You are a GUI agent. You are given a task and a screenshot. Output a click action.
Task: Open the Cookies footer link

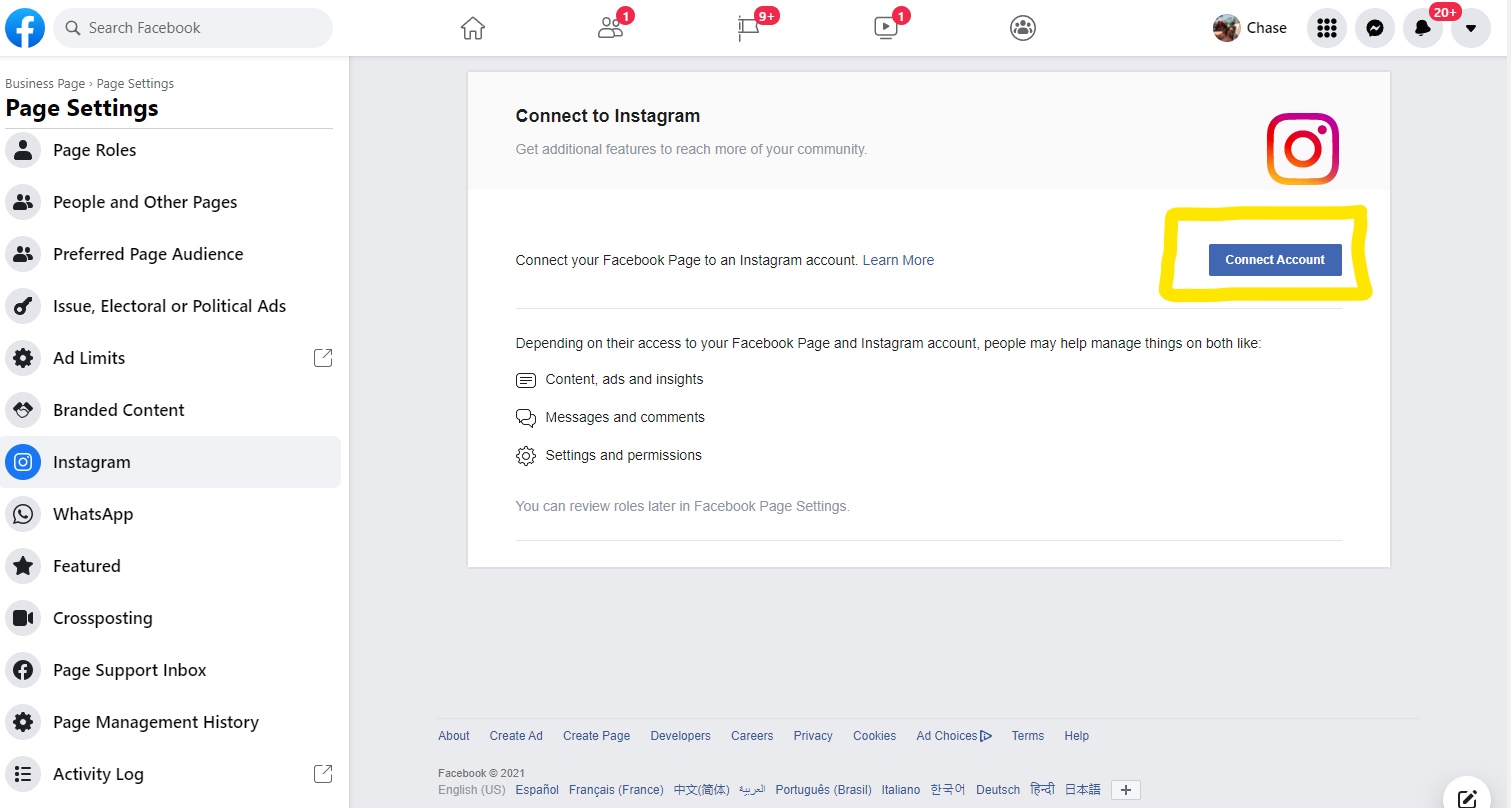(874, 736)
